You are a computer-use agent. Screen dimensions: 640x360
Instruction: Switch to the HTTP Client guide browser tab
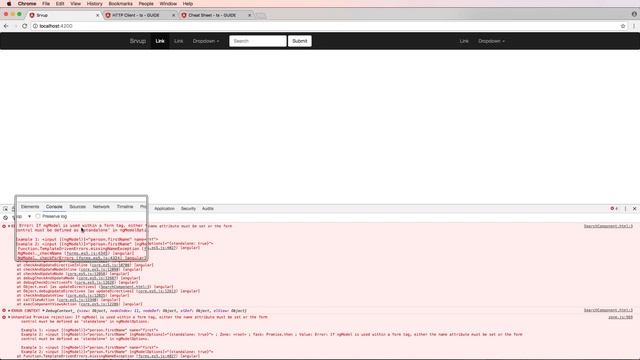tap(139, 15)
